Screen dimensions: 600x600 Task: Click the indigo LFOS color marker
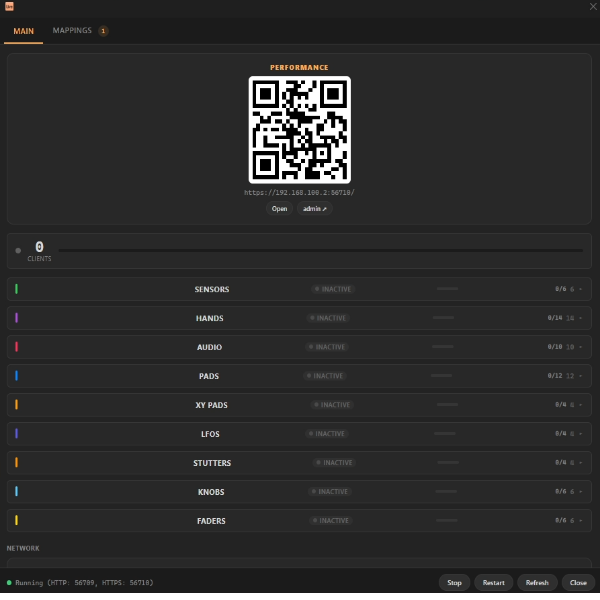coord(16,434)
